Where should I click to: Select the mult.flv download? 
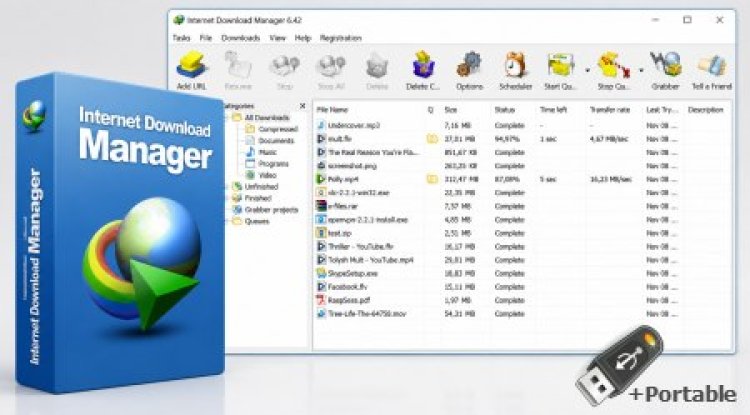340,139
